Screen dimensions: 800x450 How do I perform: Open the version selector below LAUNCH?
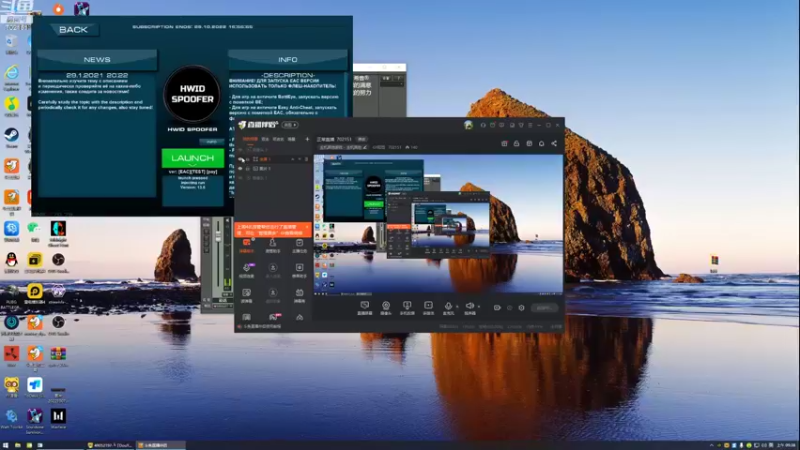point(193,172)
